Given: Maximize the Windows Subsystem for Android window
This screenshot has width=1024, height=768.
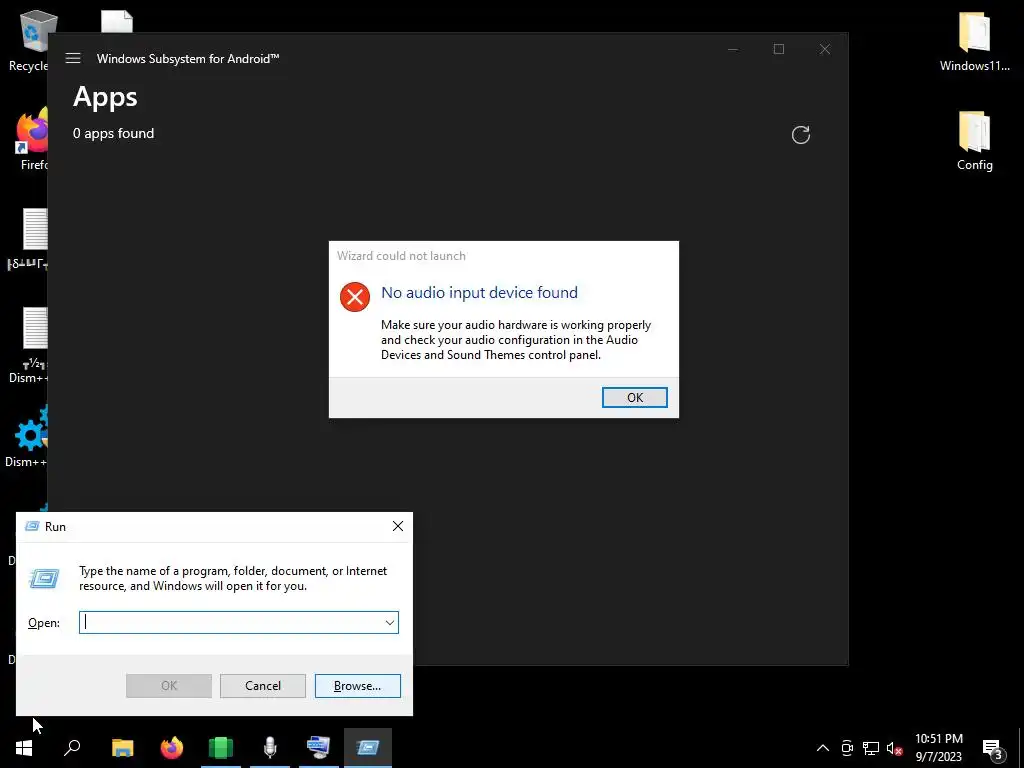Looking at the screenshot, I should (778, 49).
